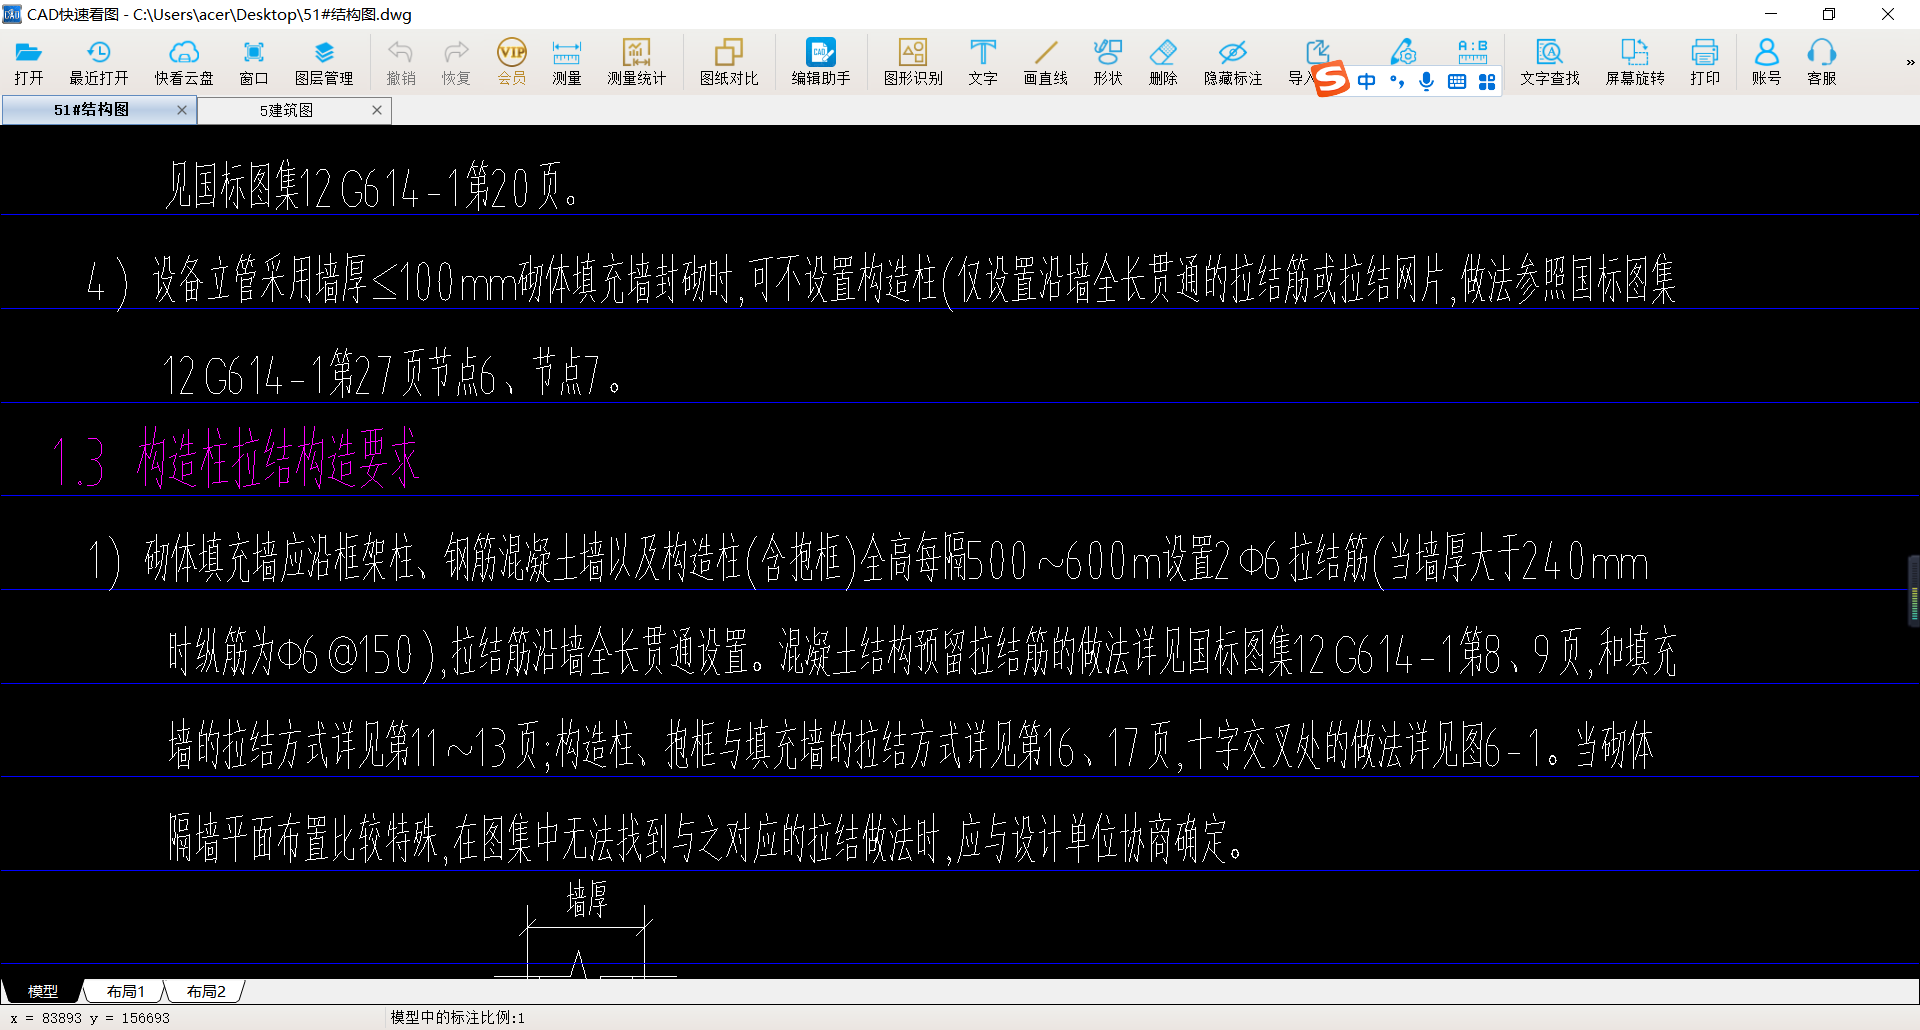1920x1030 pixels.
Task: Print drawing using 打印
Action: pos(1705,63)
